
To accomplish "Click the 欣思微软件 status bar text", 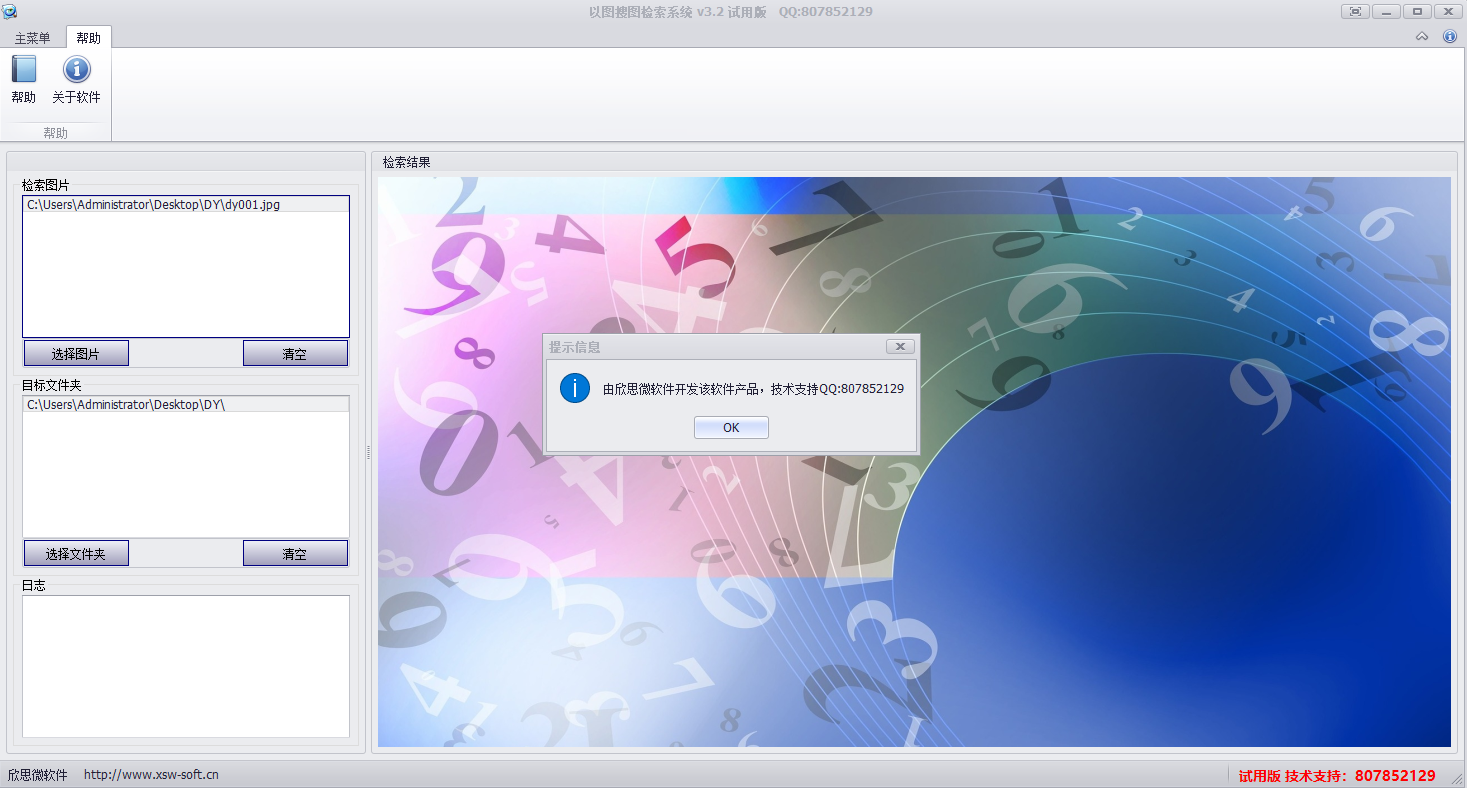I will click(37, 775).
